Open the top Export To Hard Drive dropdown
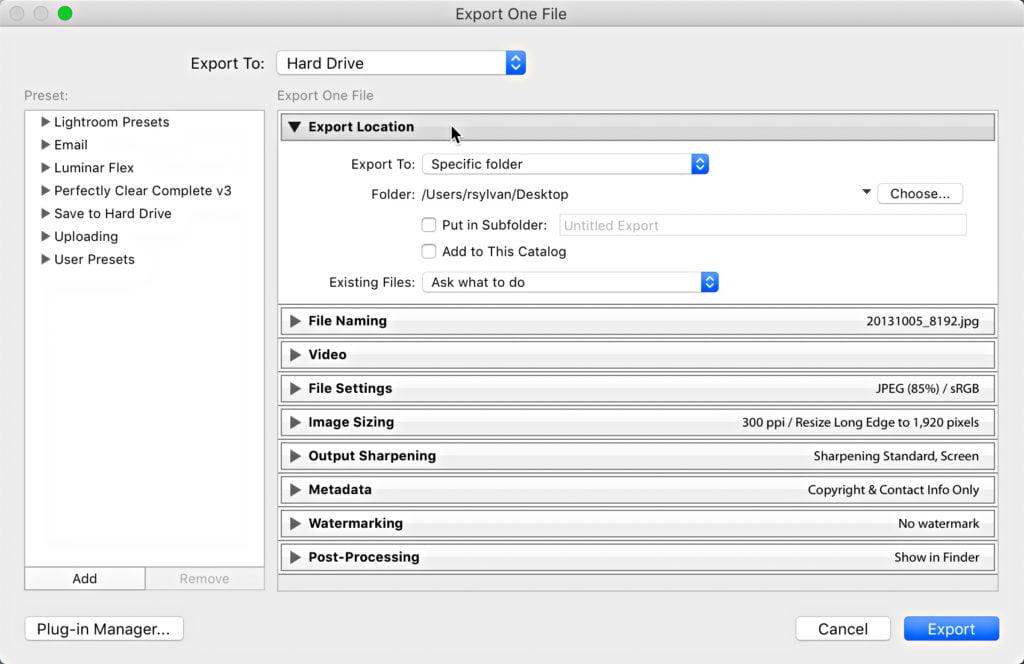The image size is (1024, 664). click(x=400, y=63)
